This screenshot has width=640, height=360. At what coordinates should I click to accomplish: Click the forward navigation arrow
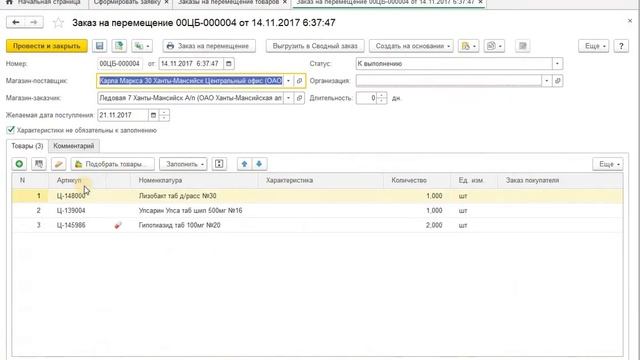(x=34, y=22)
